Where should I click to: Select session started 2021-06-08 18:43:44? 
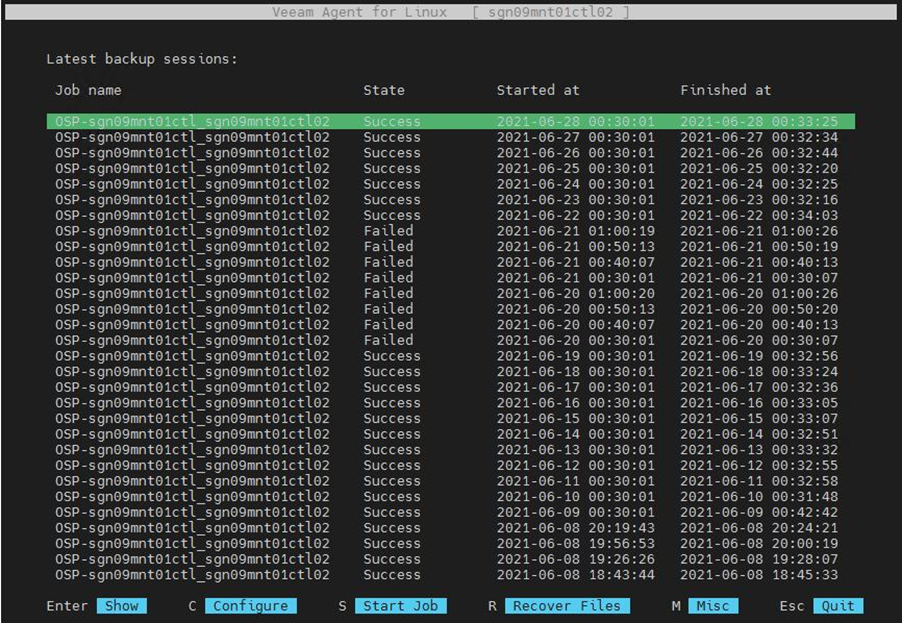point(450,575)
